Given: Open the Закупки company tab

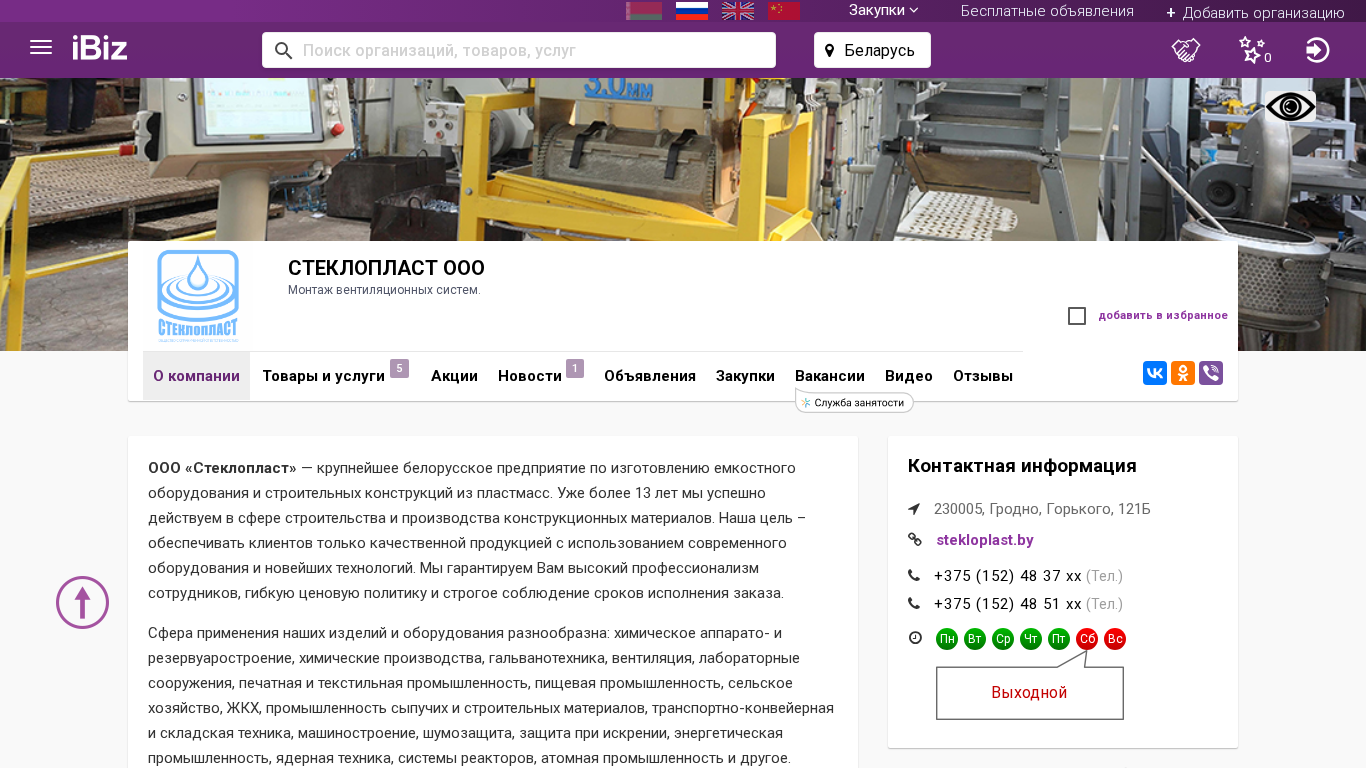Looking at the screenshot, I should [745, 376].
